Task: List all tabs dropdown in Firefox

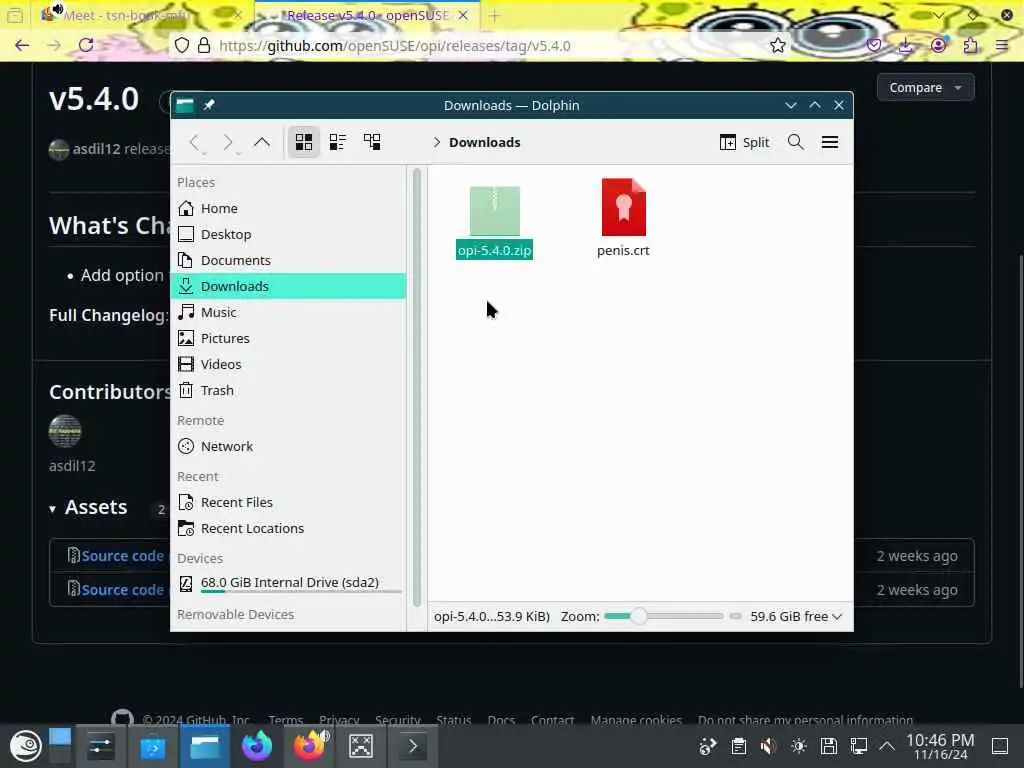Action: [938, 15]
